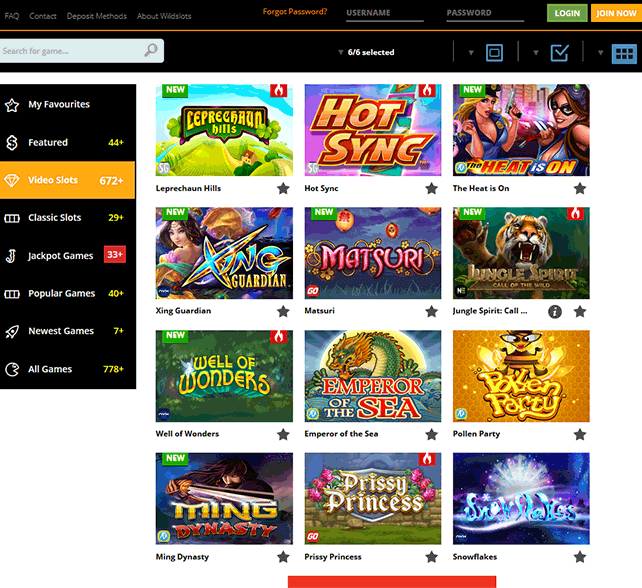Open Deposit Methods link
The image size is (642, 588).
(x=97, y=16)
